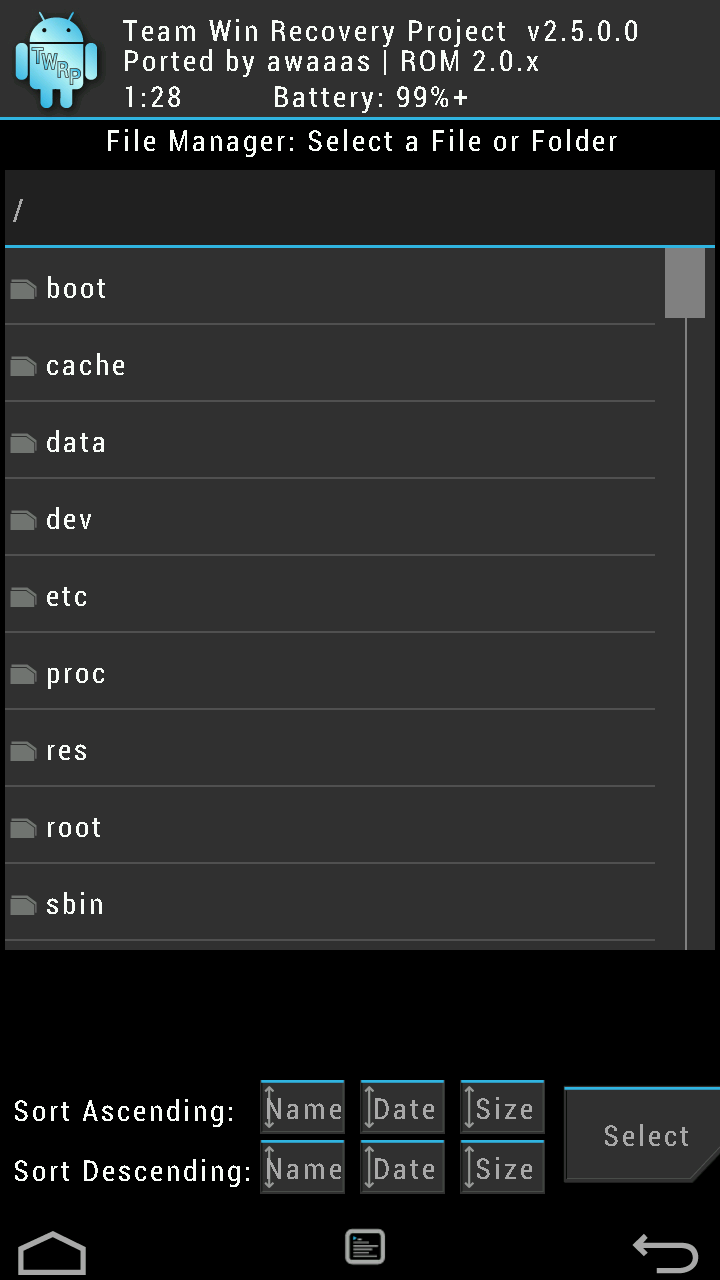The width and height of the screenshot is (720, 1280).
Task: Tap the Back arrow icon
Action: click(665, 1252)
